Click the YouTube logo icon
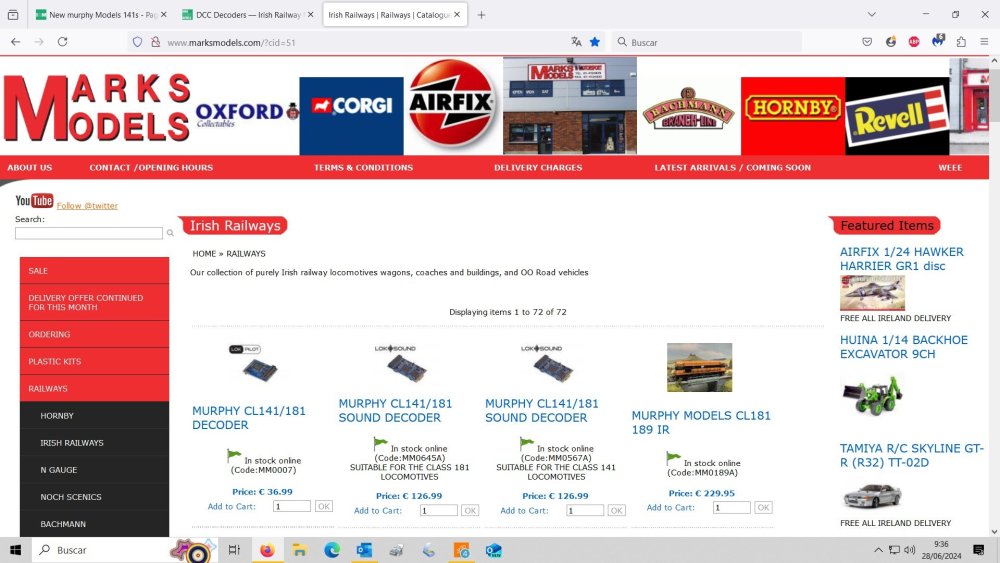 tap(34, 201)
